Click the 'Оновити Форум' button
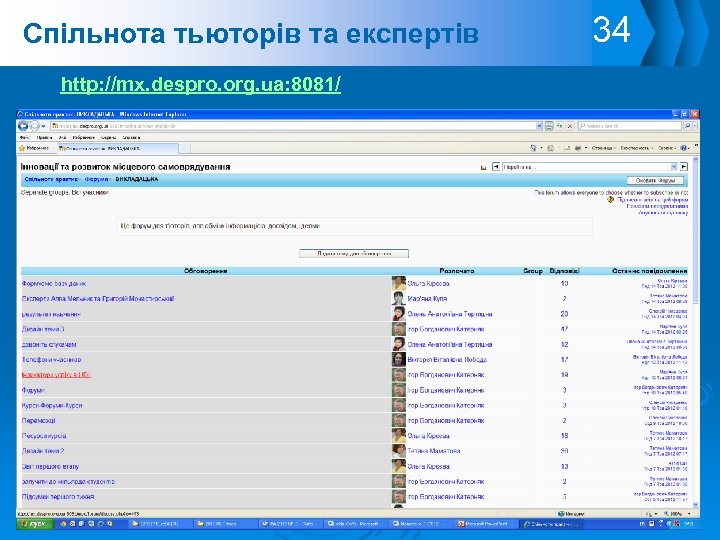The image size is (720, 540). point(655,180)
